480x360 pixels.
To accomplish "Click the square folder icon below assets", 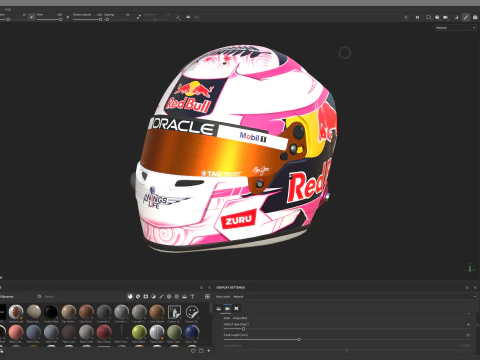I will tap(201, 351).
